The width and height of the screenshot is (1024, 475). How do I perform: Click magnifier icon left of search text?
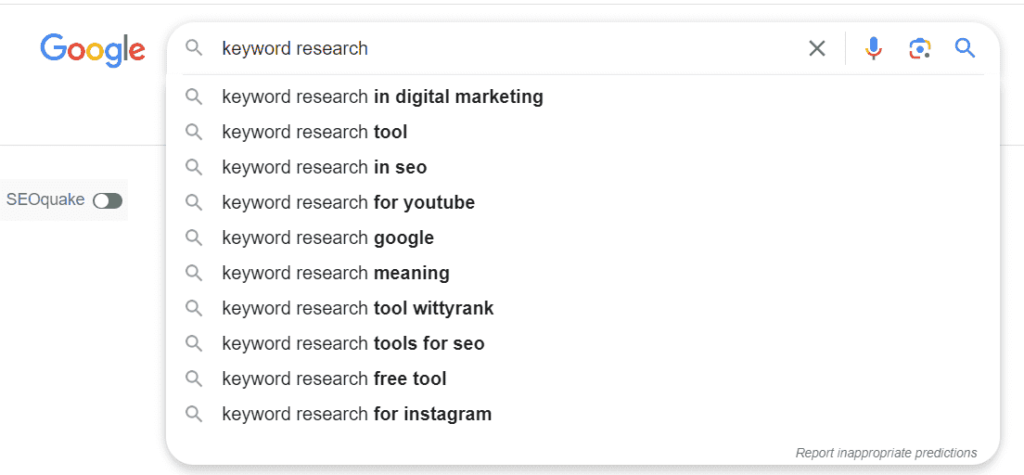[x=193, y=48]
